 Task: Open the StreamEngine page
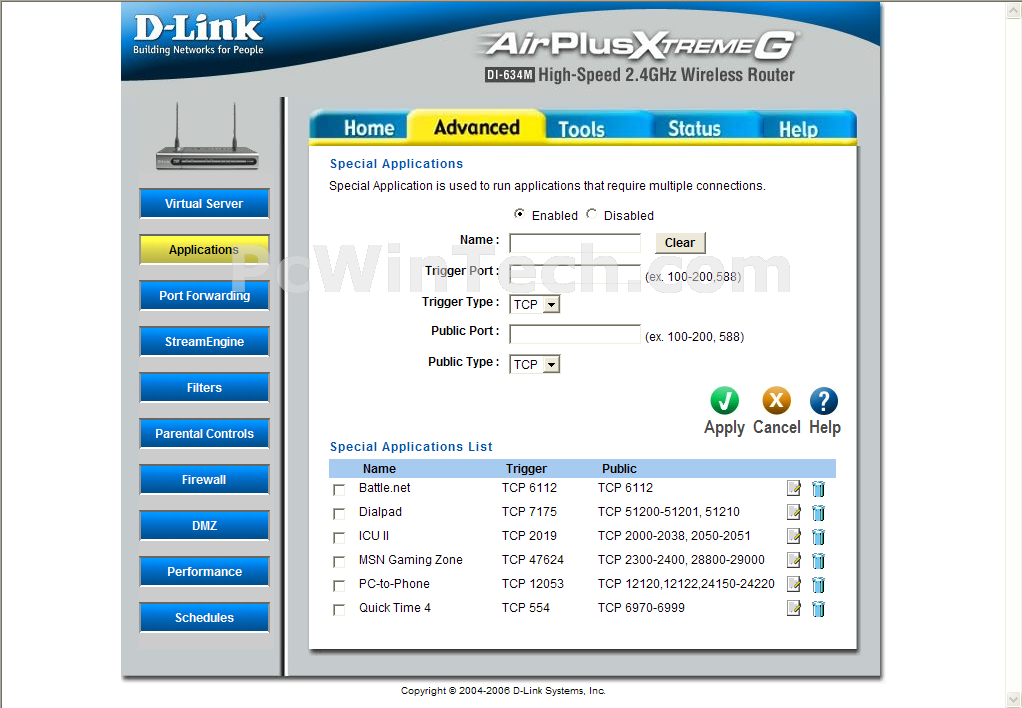click(204, 342)
